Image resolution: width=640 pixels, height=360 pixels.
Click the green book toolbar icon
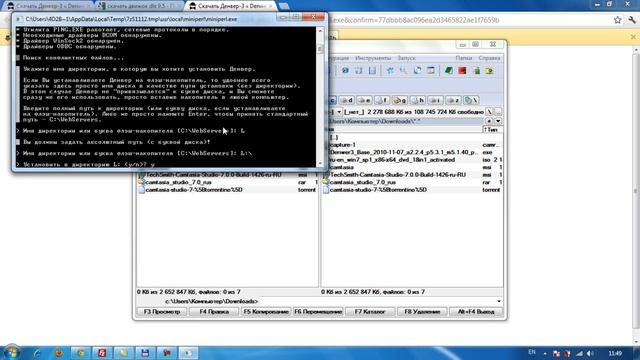449,71
